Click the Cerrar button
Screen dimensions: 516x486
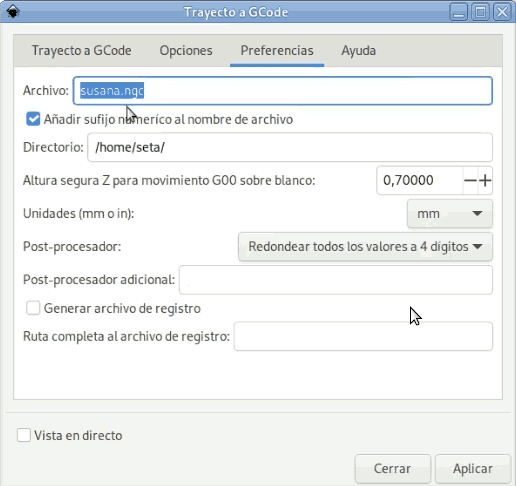[392, 469]
